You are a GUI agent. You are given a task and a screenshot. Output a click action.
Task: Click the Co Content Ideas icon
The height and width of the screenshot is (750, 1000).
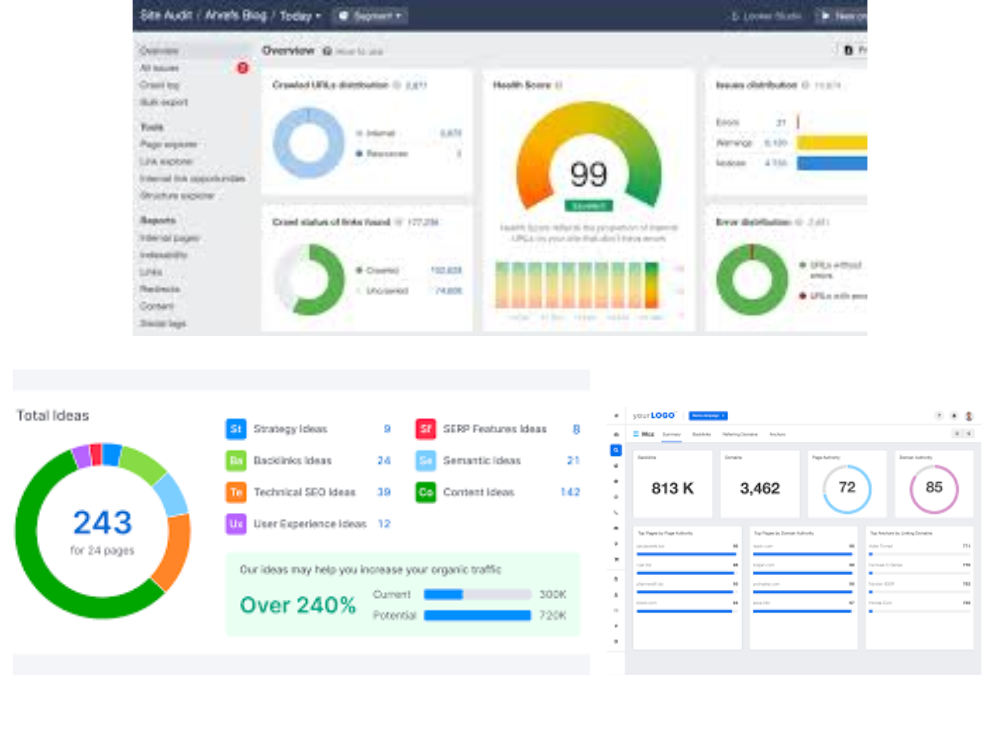[x=425, y=492]
